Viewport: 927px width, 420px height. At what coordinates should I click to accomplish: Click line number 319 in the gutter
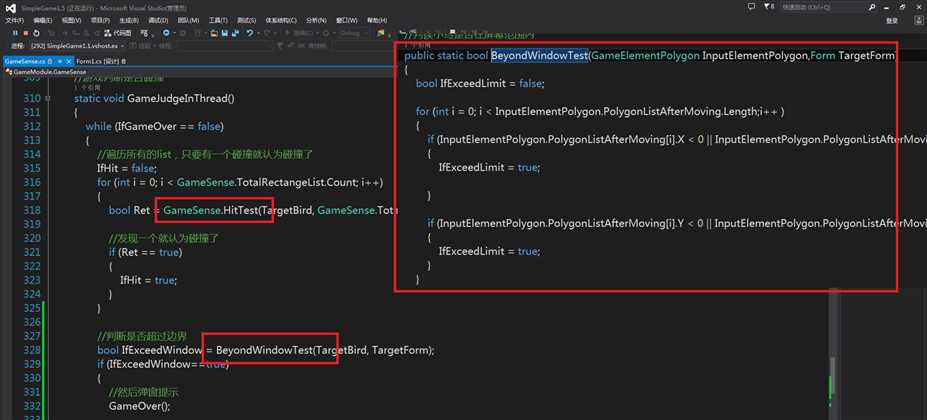pos(32,224)
